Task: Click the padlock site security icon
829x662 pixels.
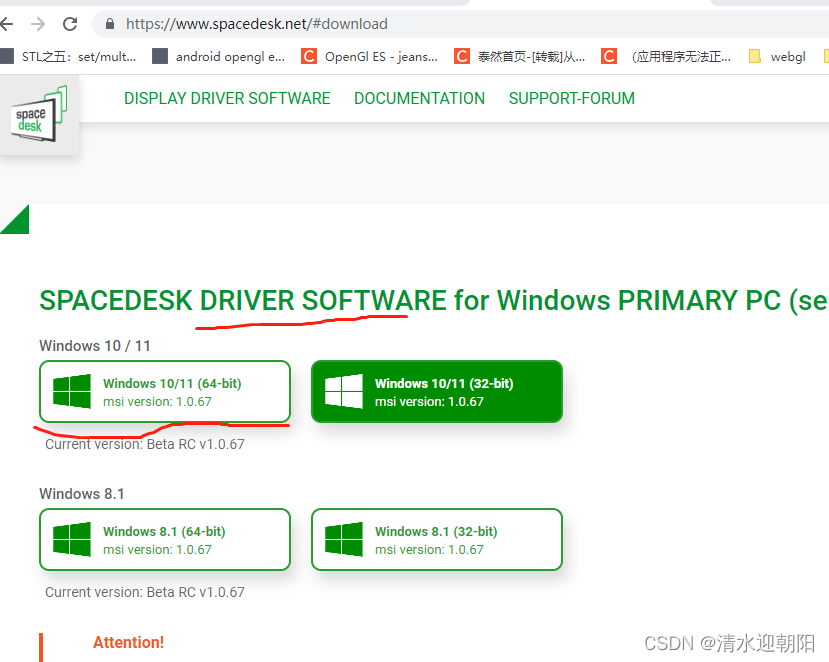Action: point(110,24)
